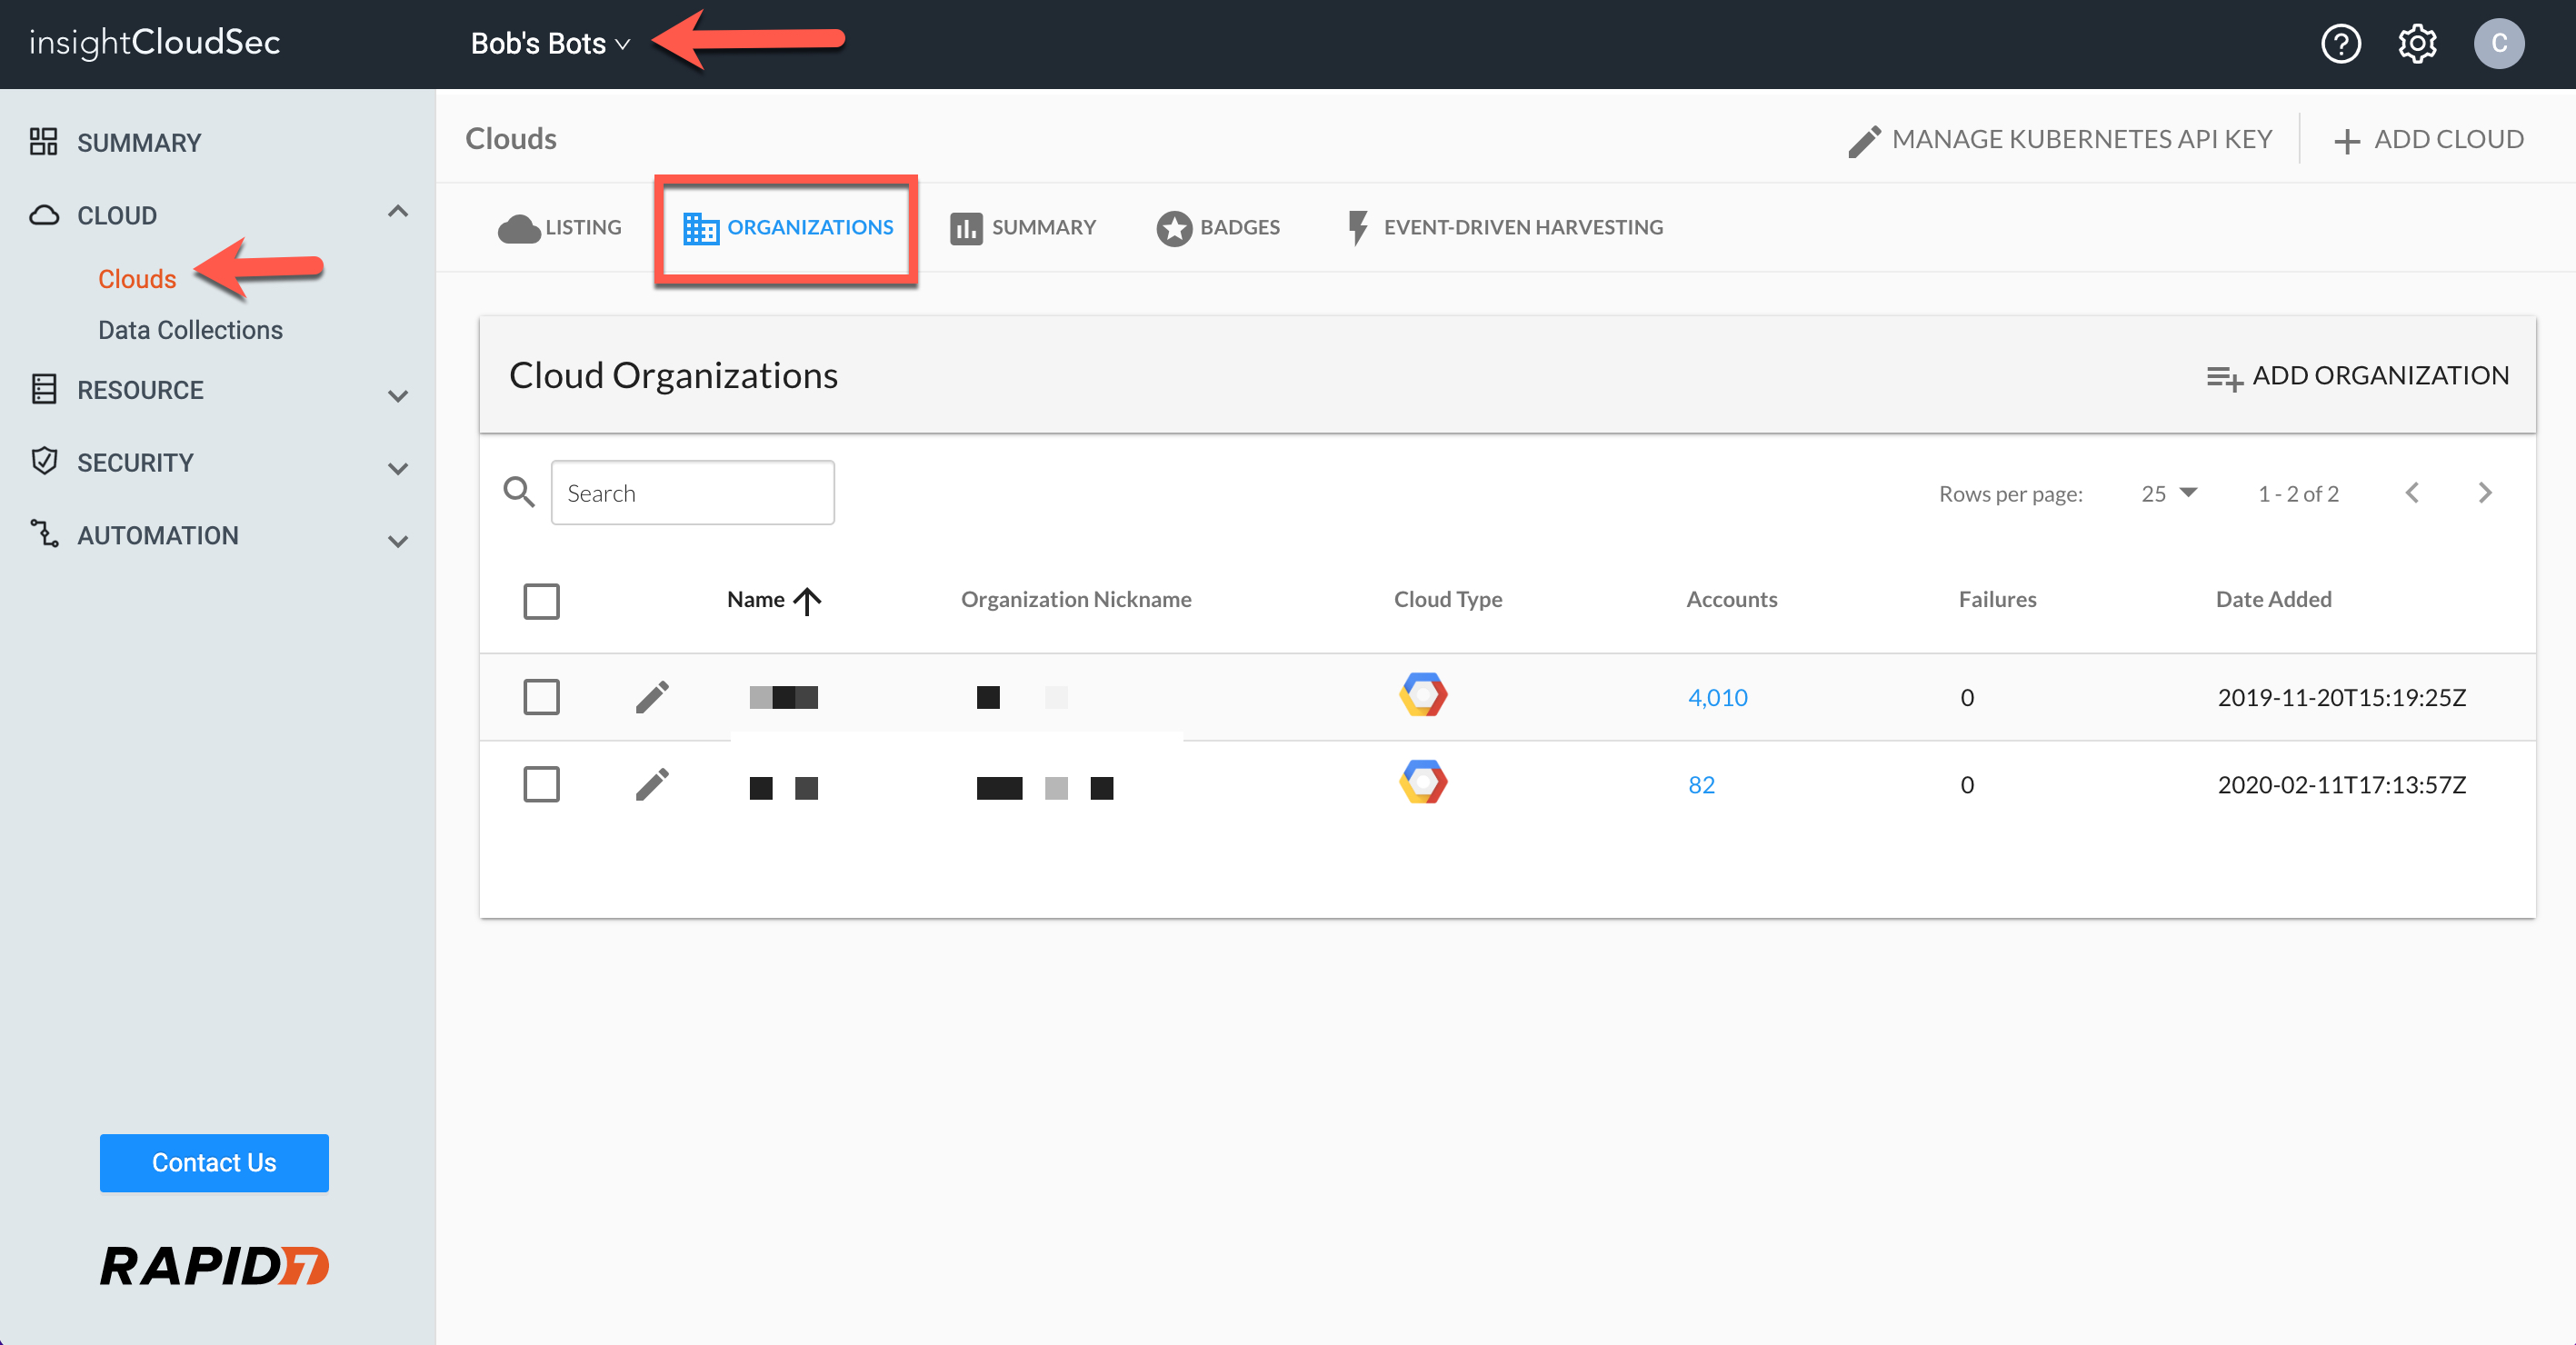Screen dimensions: 2576x1345
Task: Click the search magnifier icon
Action: click(518, 492)
